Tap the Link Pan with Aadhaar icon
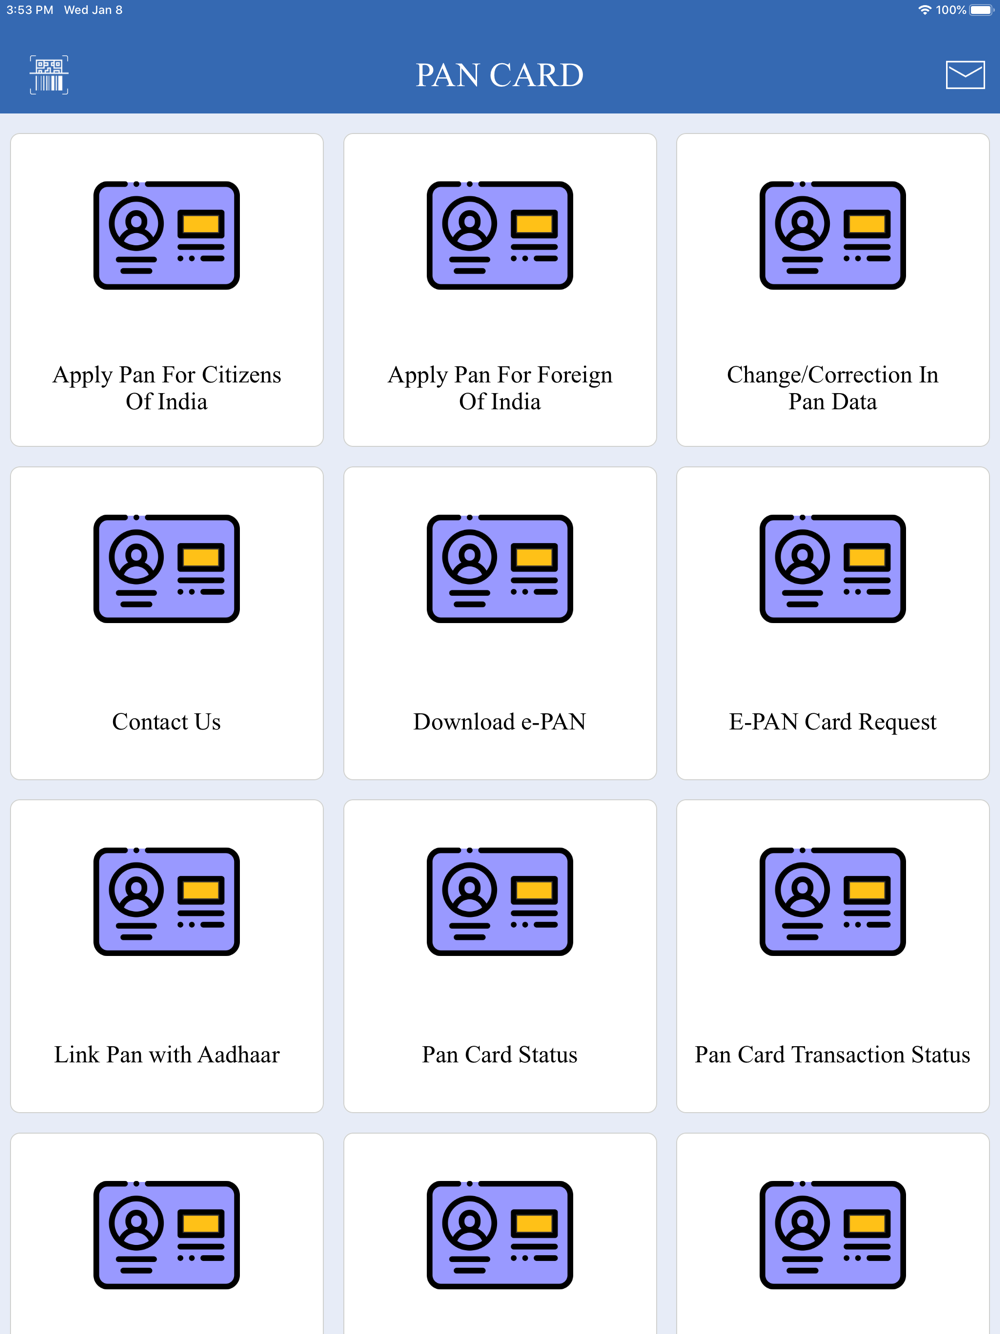Viewport: 1000px width, 1334px height. pyautogui.click(x=167, y=901)
